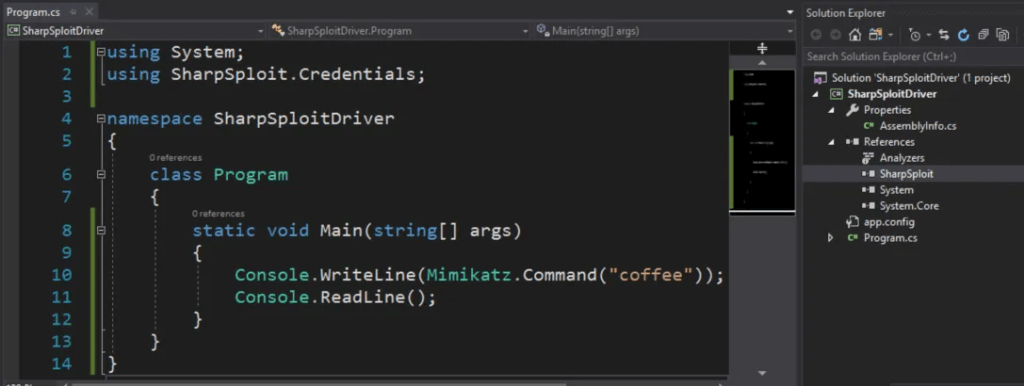Expand the Program.cs node arrow
1024x386 pixels.
pyautogui.click(x=831, y=238)
